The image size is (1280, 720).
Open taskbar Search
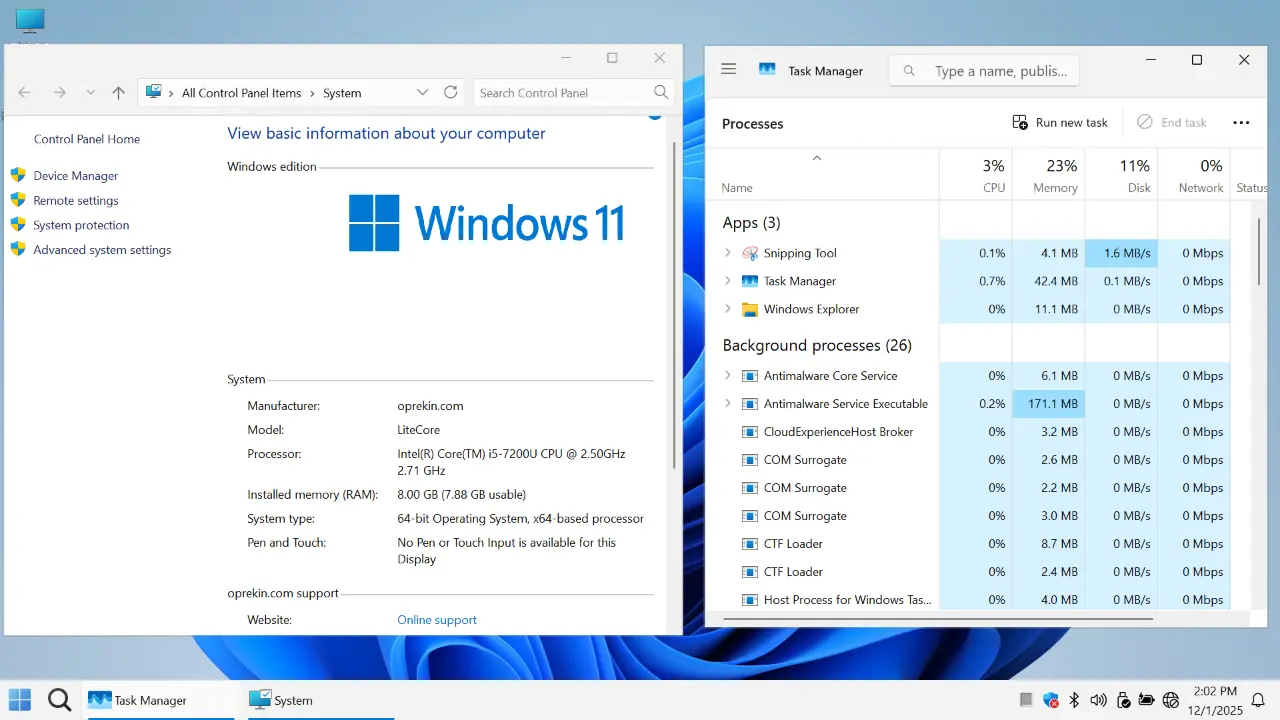coord(60,700)
